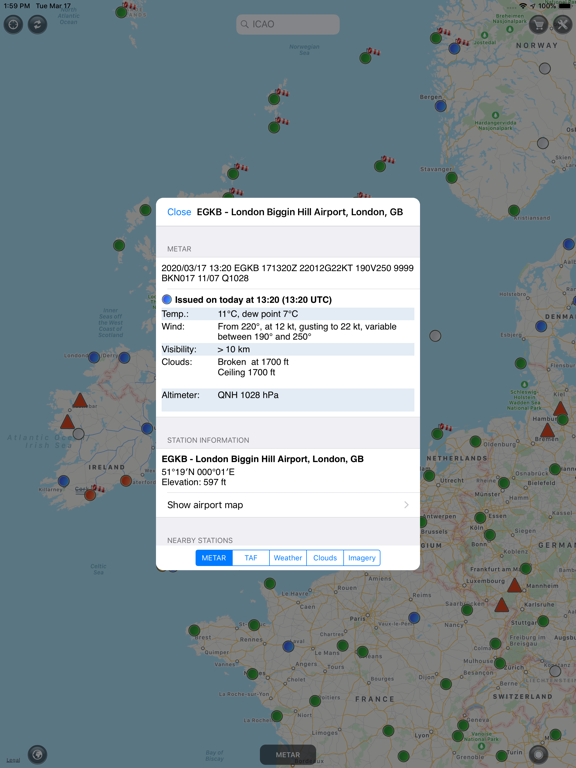This screenshot has height=768, width=576.
Task: Click the ICAO search field
Action: point(288,24)
